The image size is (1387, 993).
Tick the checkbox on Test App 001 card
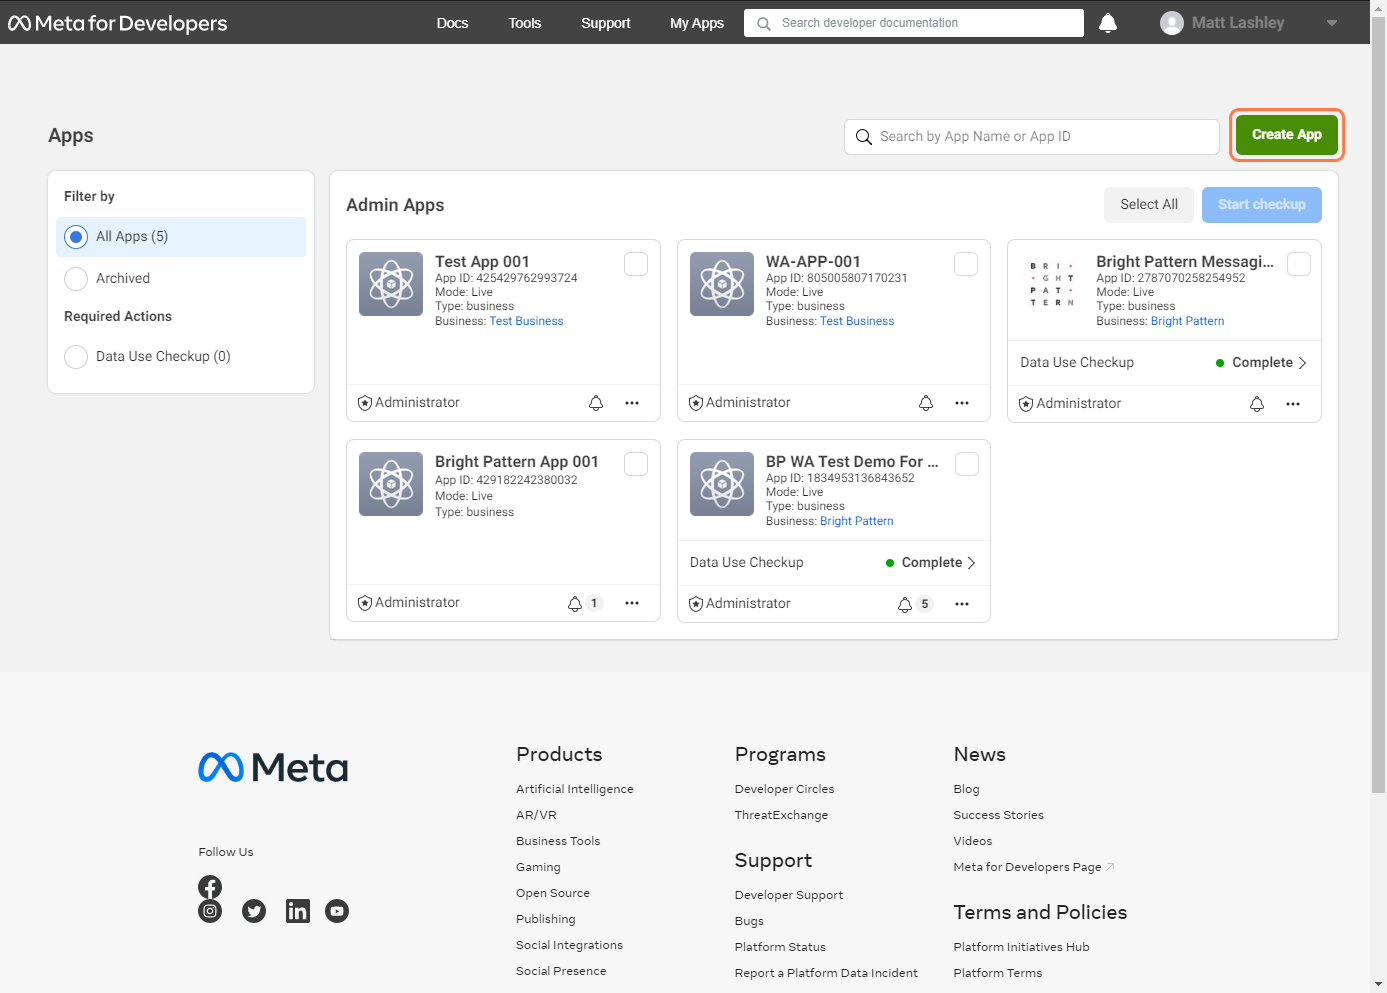coord(636,264)
